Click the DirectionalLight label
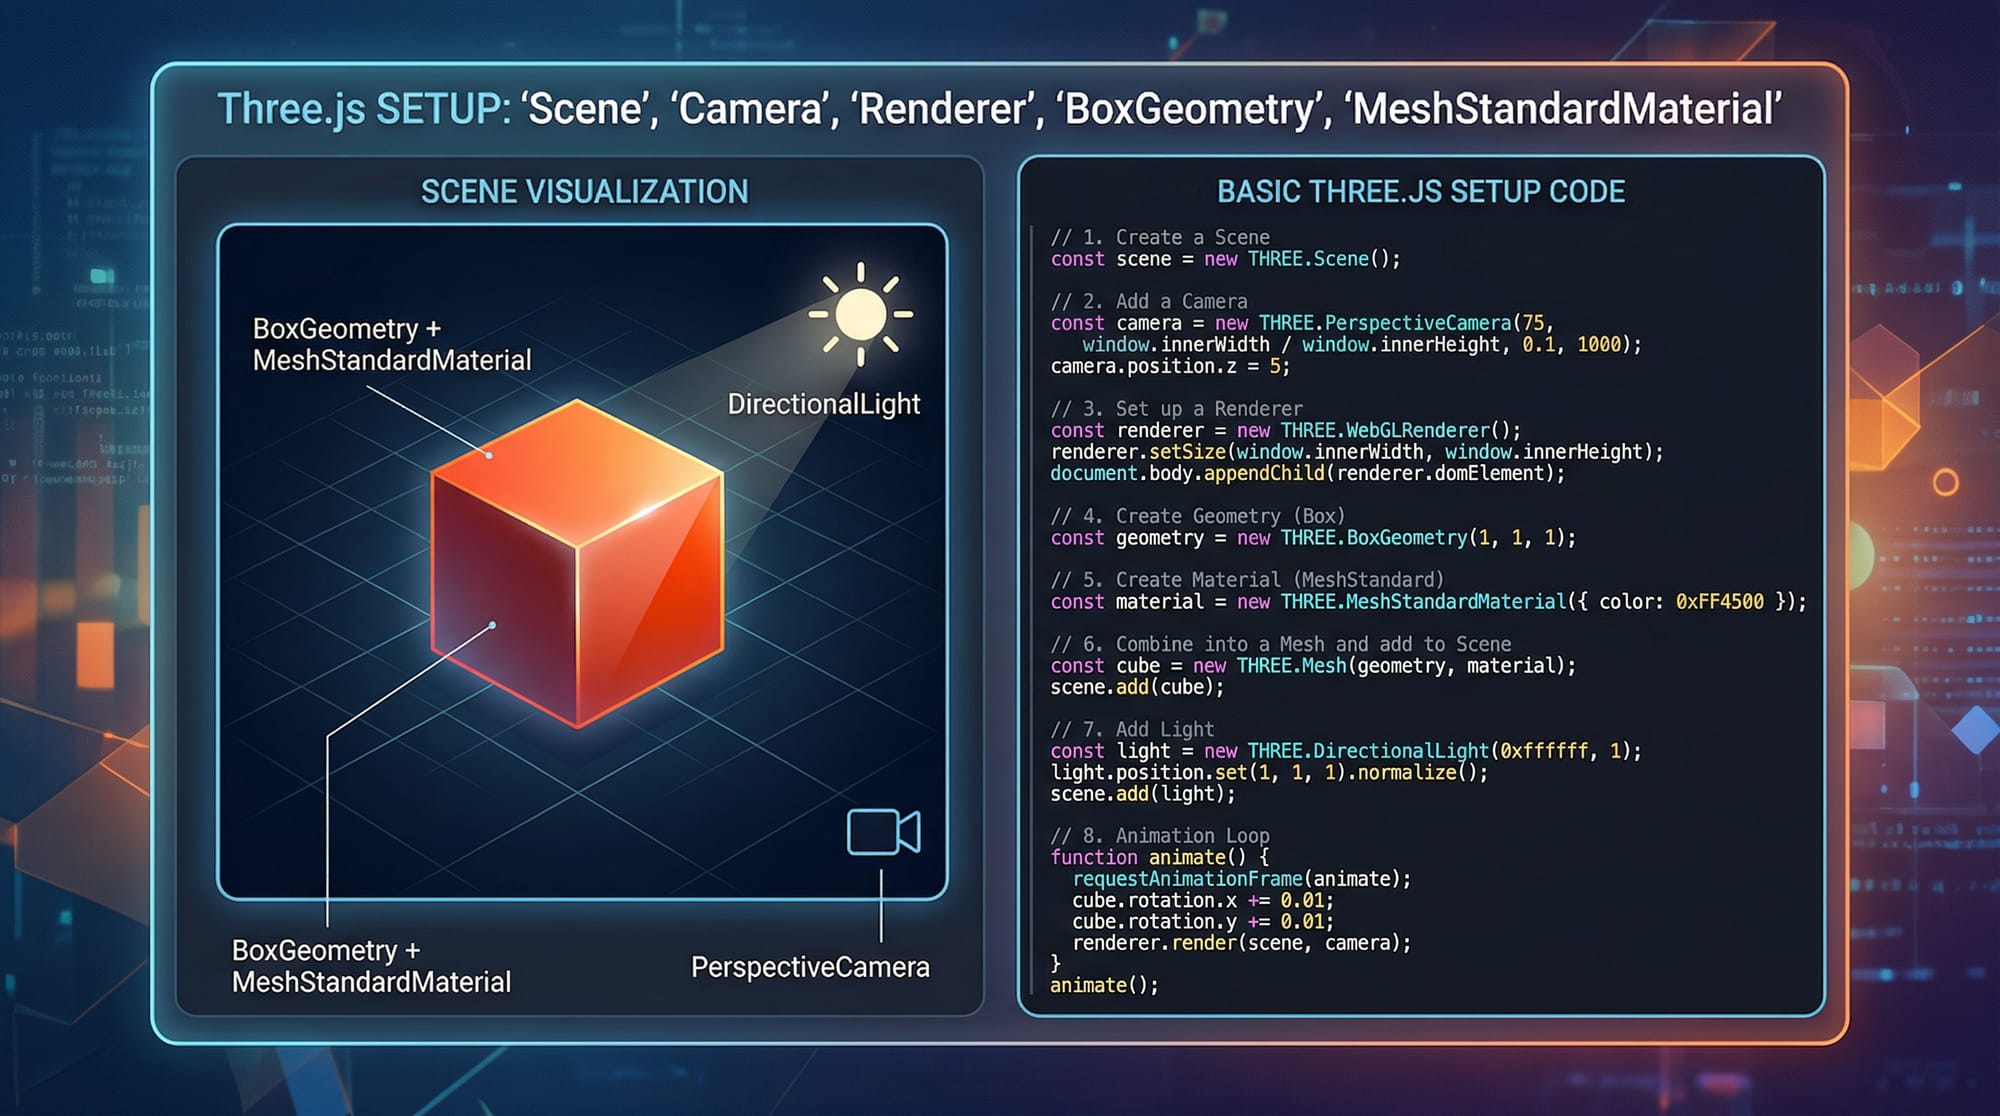 click(x=823, y=404)
